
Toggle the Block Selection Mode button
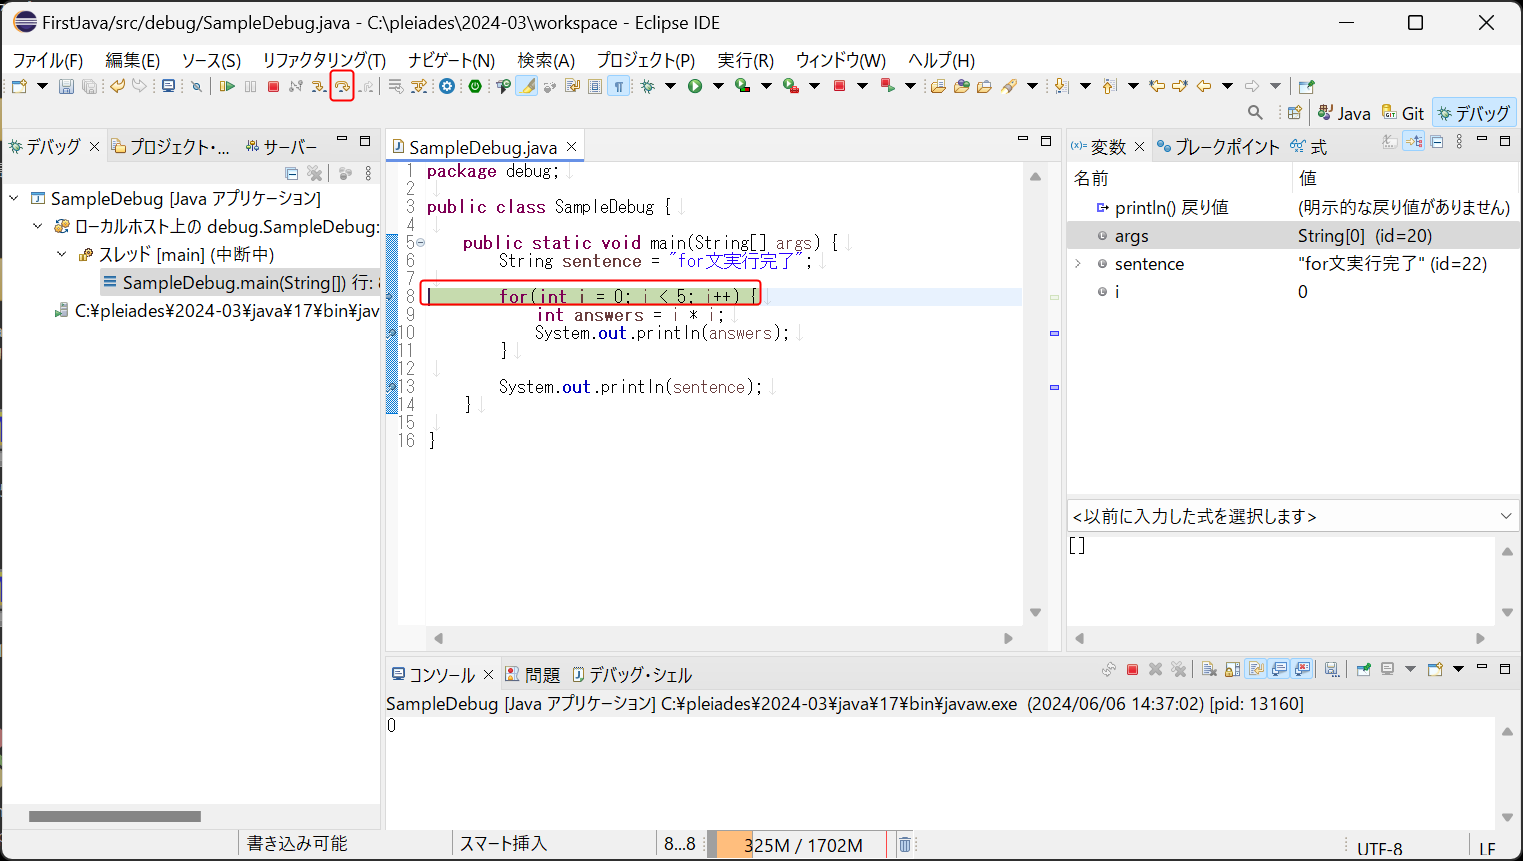pyautogui.click(x=595, y=86)
